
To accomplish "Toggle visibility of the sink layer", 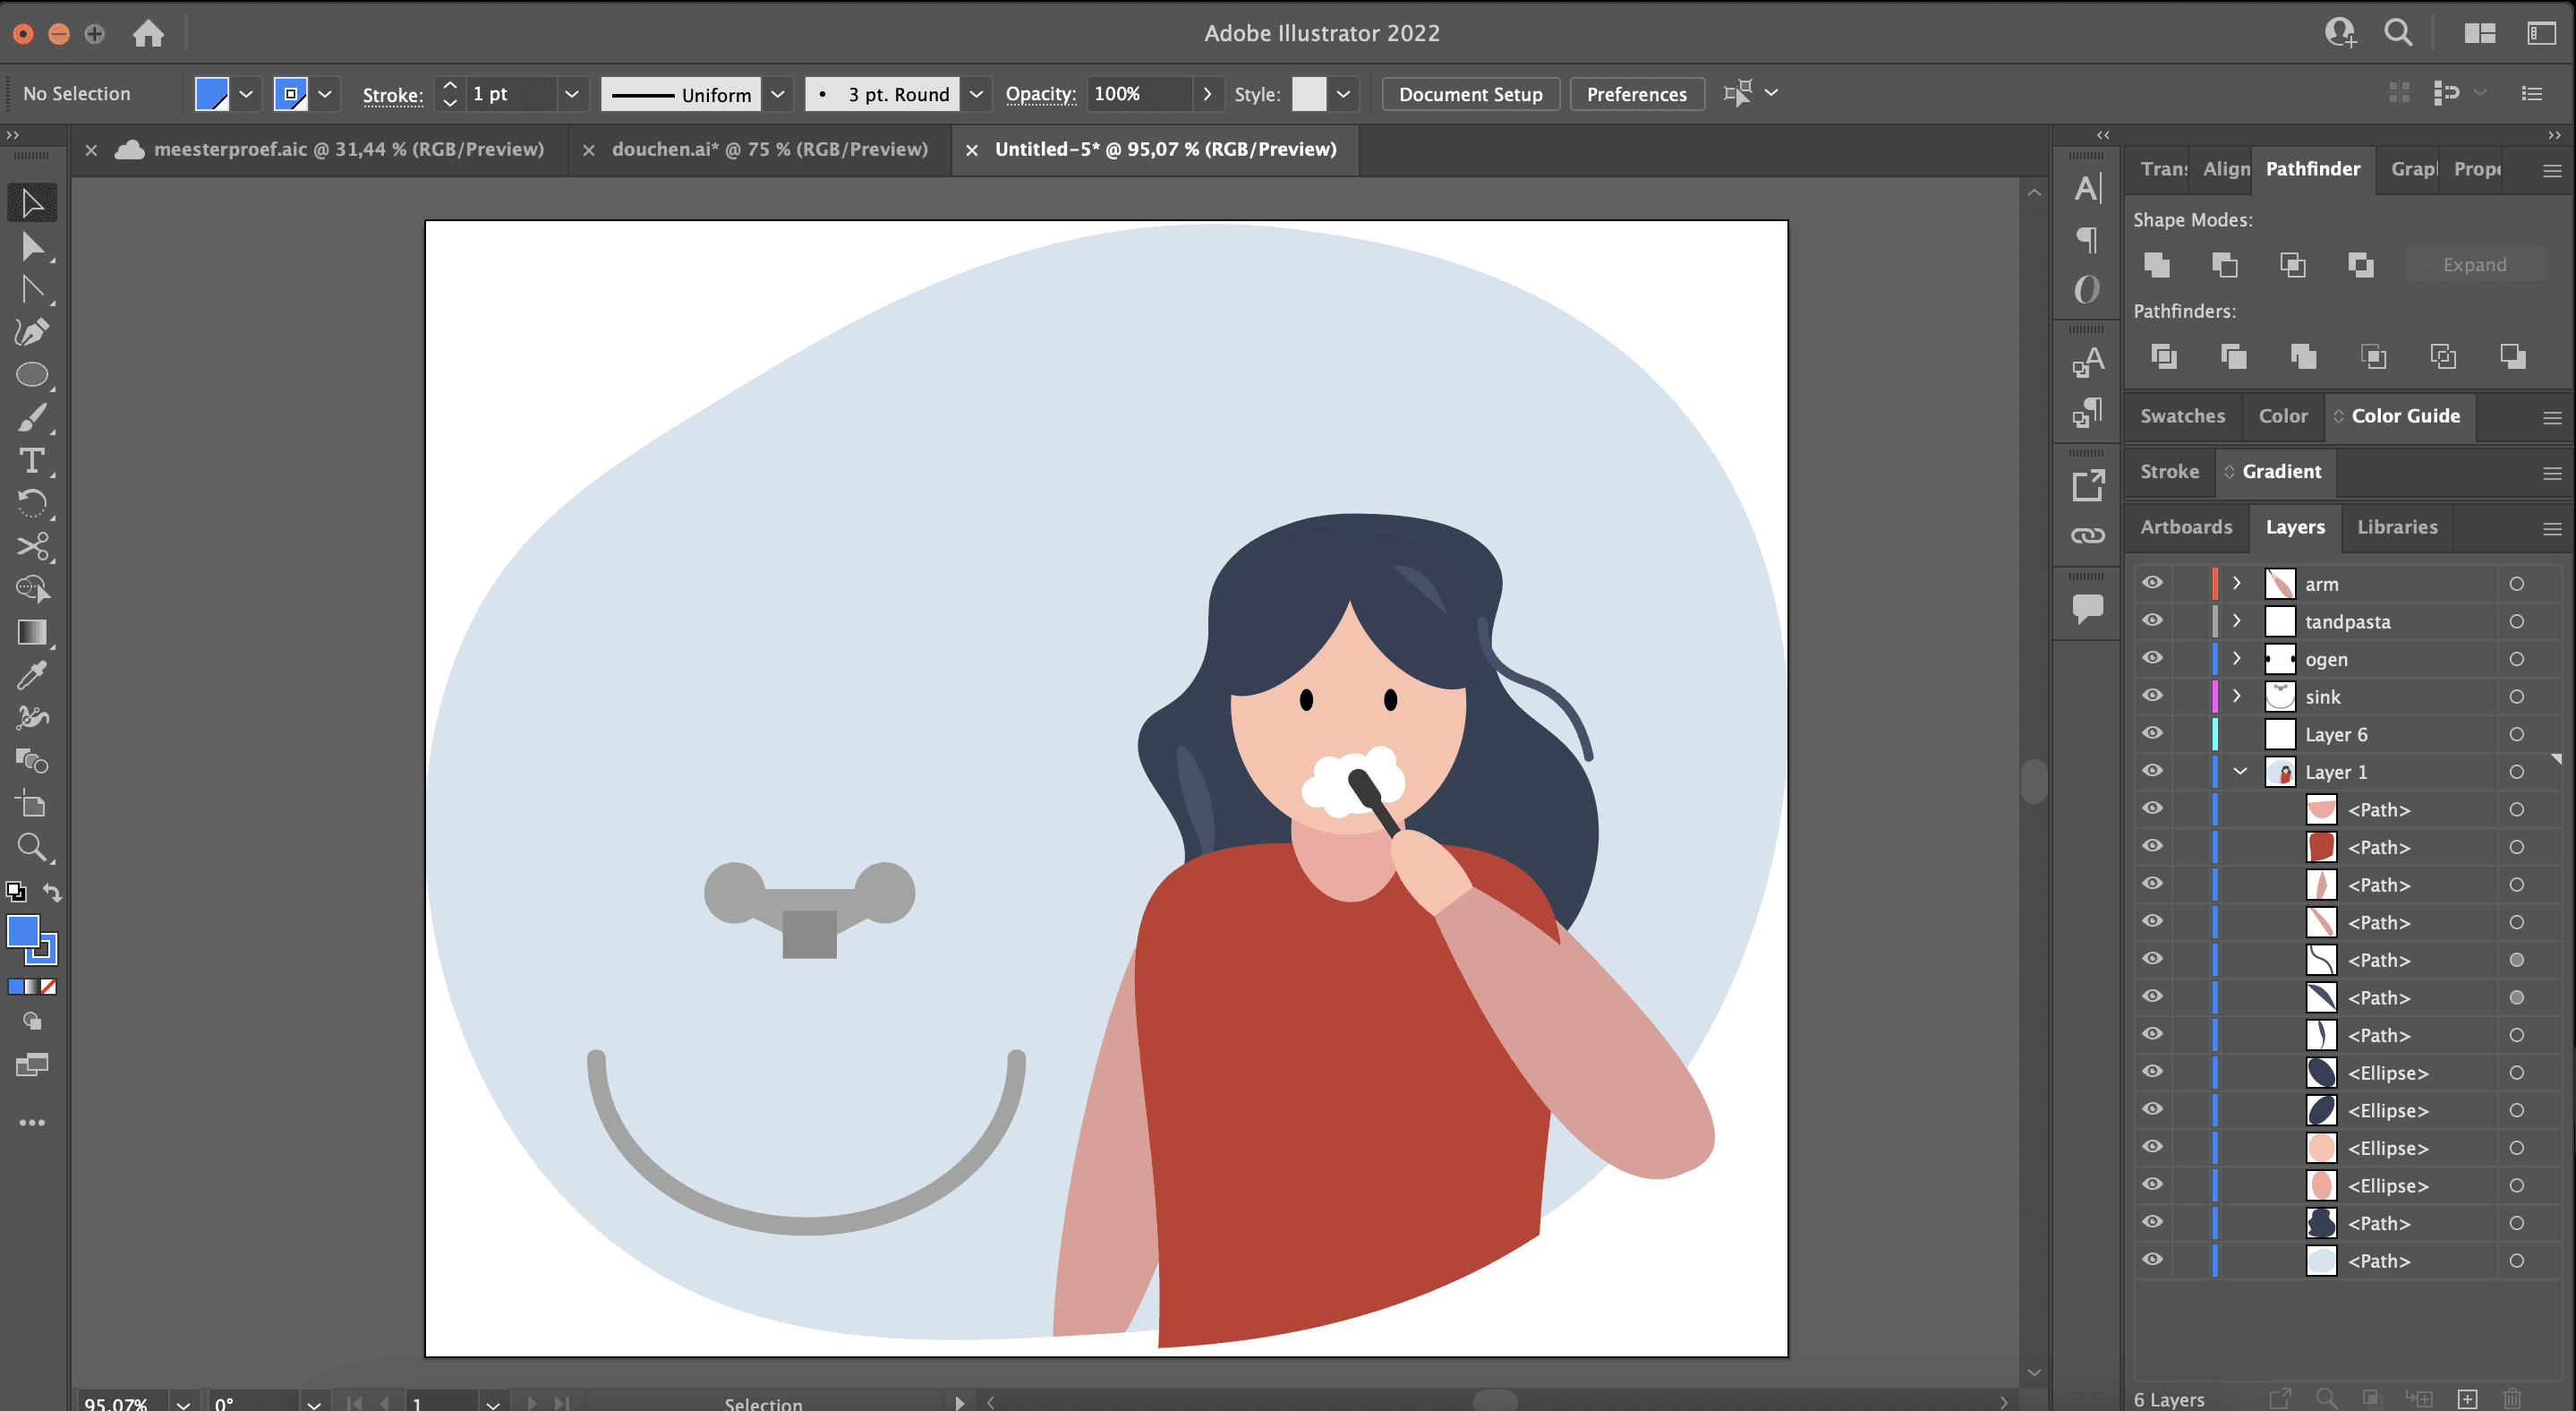I will (2152, 696).
